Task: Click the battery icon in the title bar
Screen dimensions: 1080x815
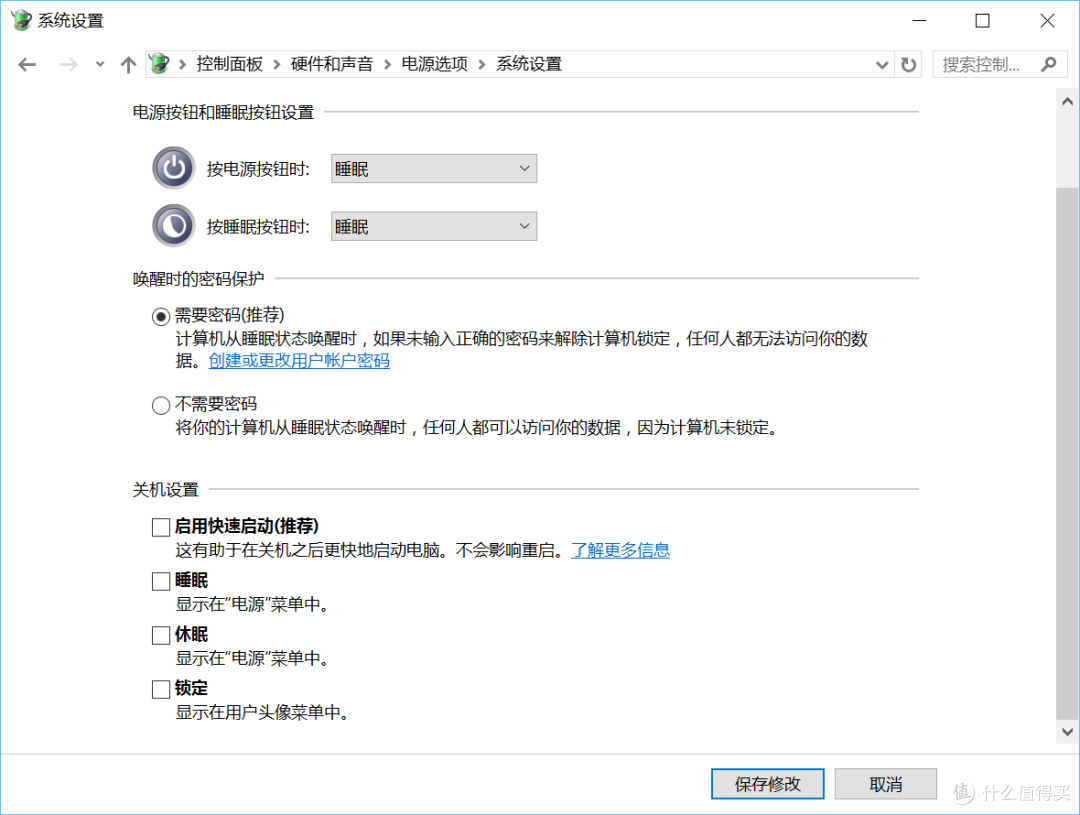Action: (20, 20)
